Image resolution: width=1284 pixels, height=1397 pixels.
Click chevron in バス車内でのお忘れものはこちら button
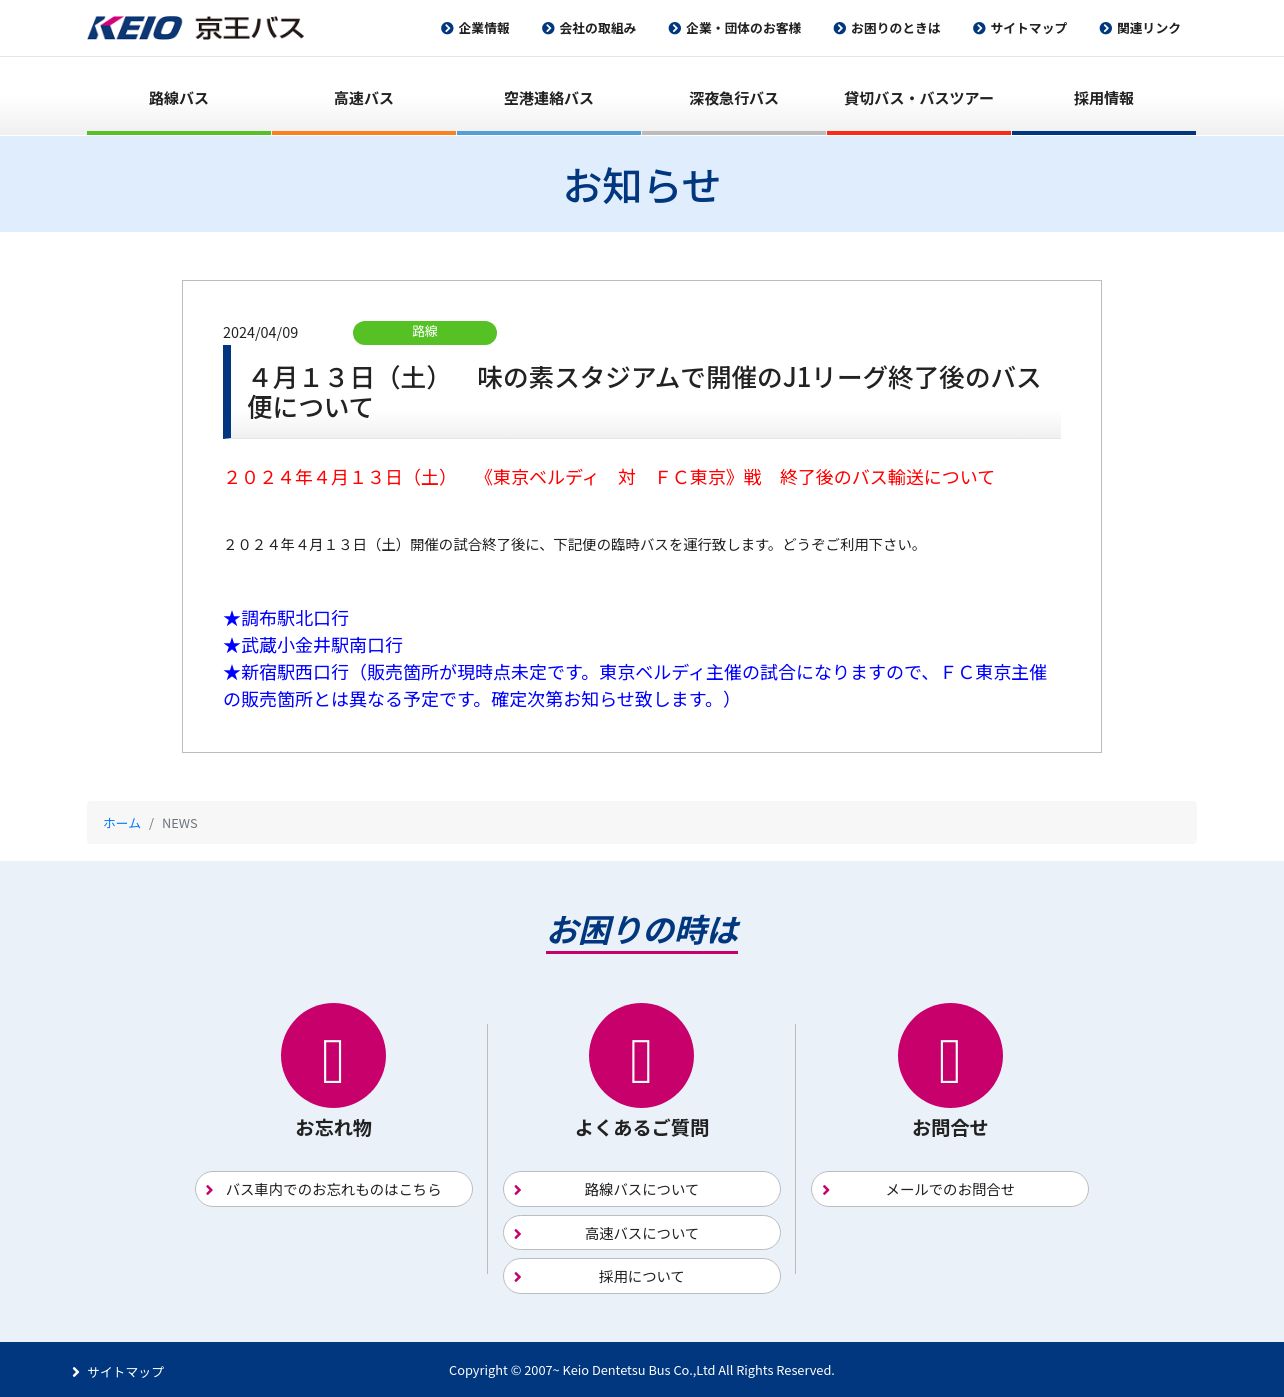(209, 1190)
